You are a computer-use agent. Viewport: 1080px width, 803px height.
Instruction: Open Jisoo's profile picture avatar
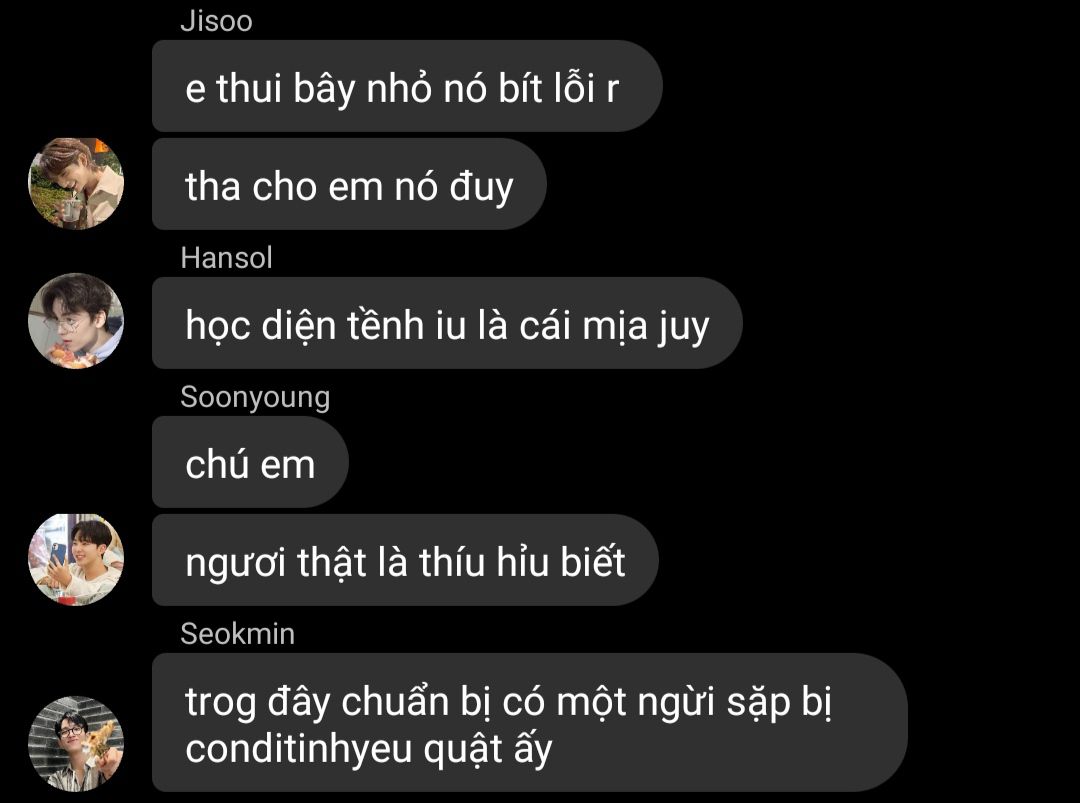(x=76, y=183)
